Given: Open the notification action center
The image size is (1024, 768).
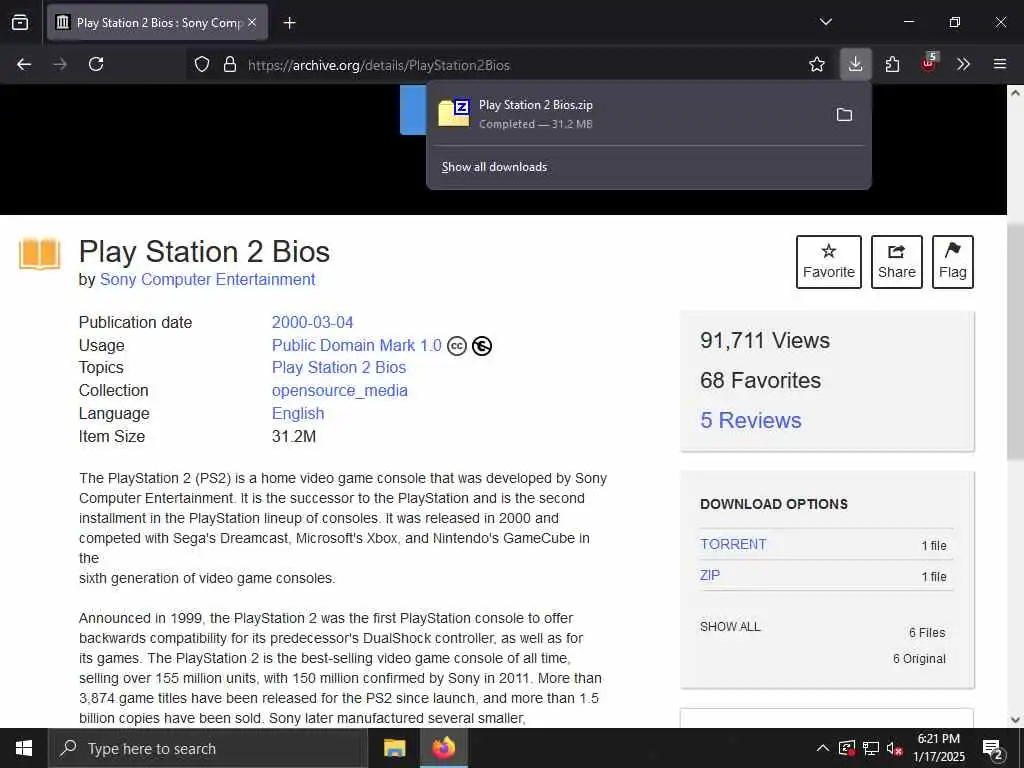Looking at the screenshot, I should click(x=993, y=748).
